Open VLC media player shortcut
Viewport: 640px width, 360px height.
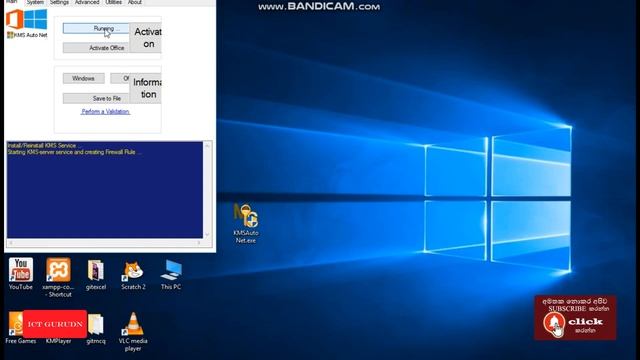pyautogui.click(x=133, y=331)
